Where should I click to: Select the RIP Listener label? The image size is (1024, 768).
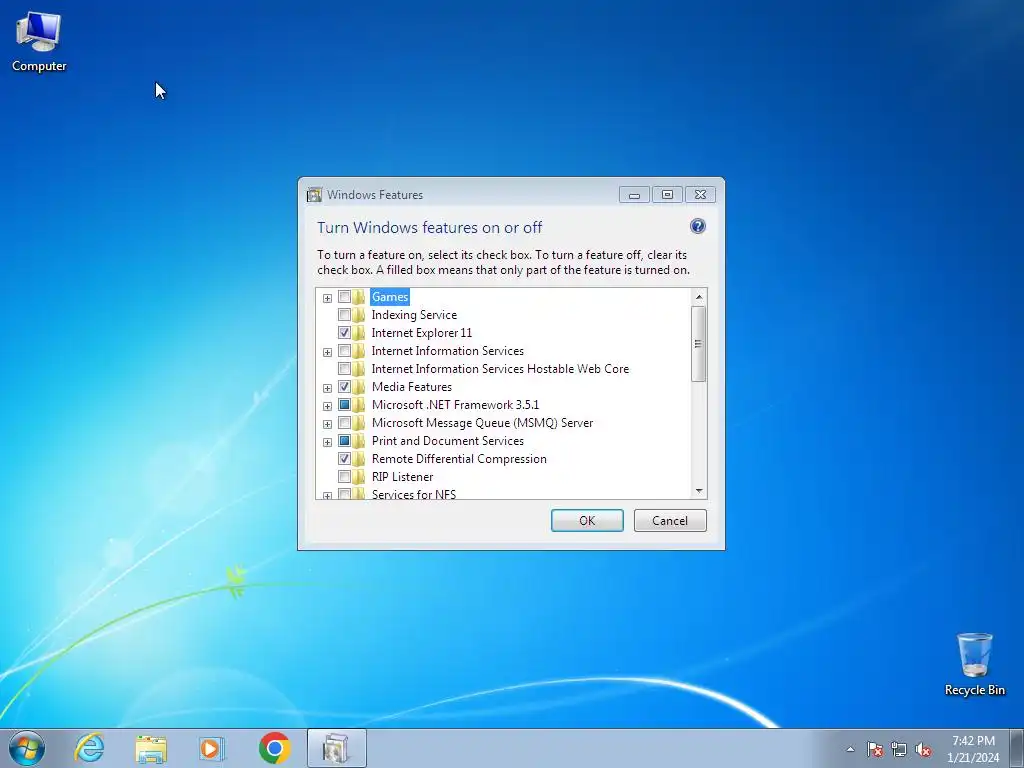(402, 477)
